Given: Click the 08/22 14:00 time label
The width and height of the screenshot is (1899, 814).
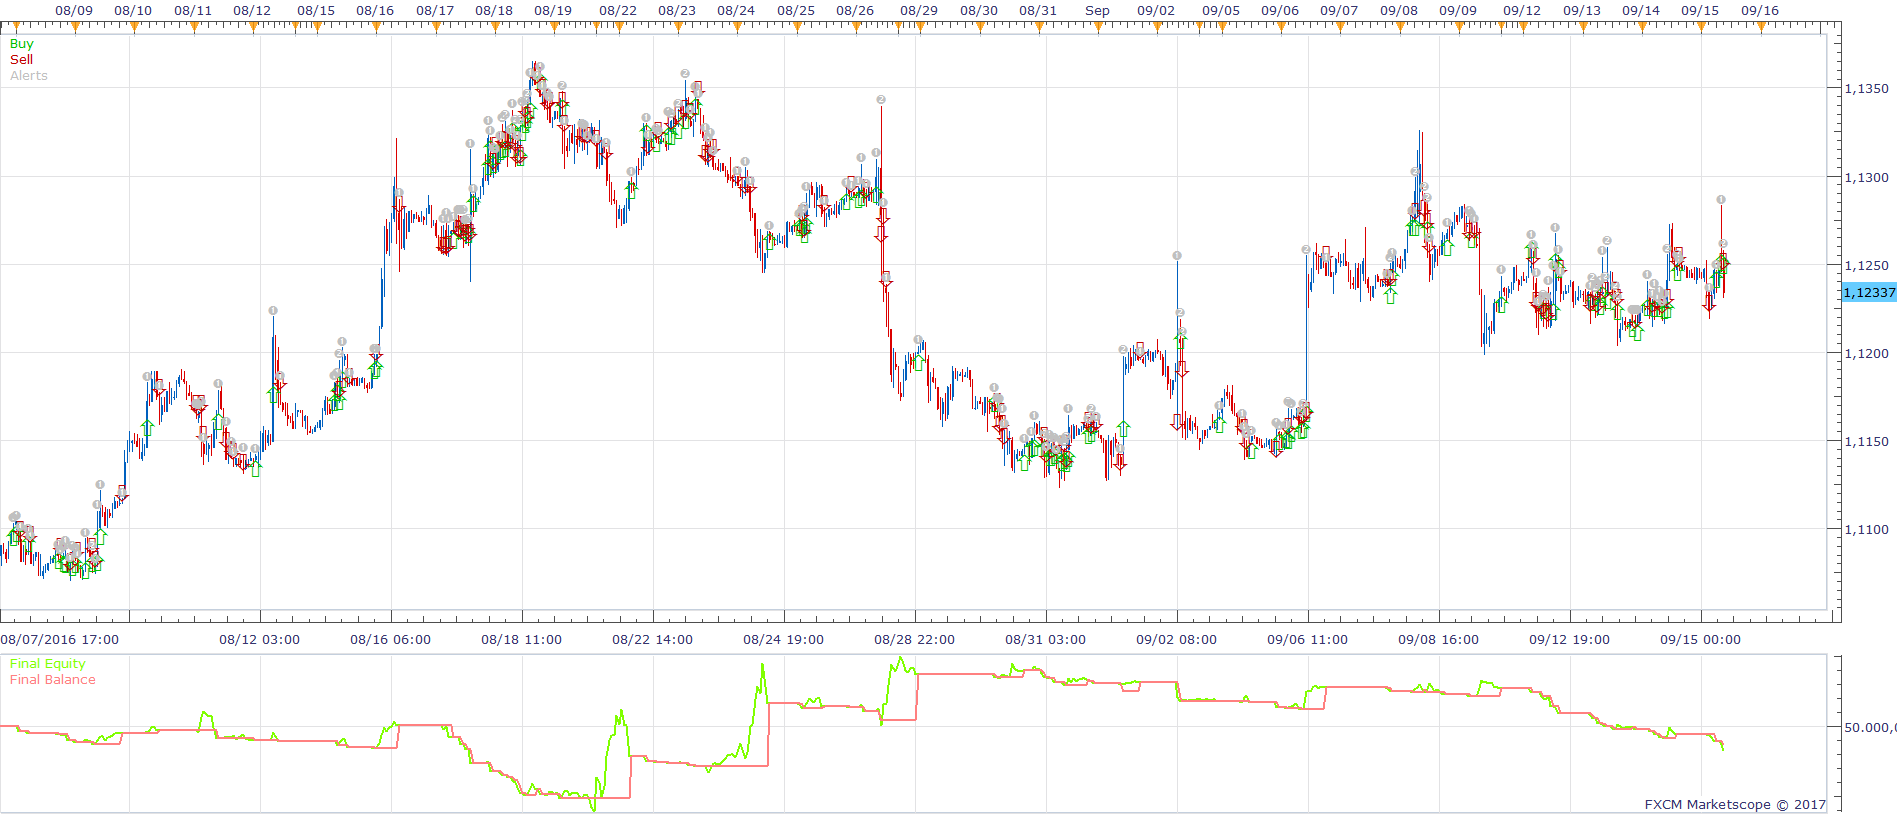Looking at the screenshot, I should pyautogui.click(x=652, y=640).
